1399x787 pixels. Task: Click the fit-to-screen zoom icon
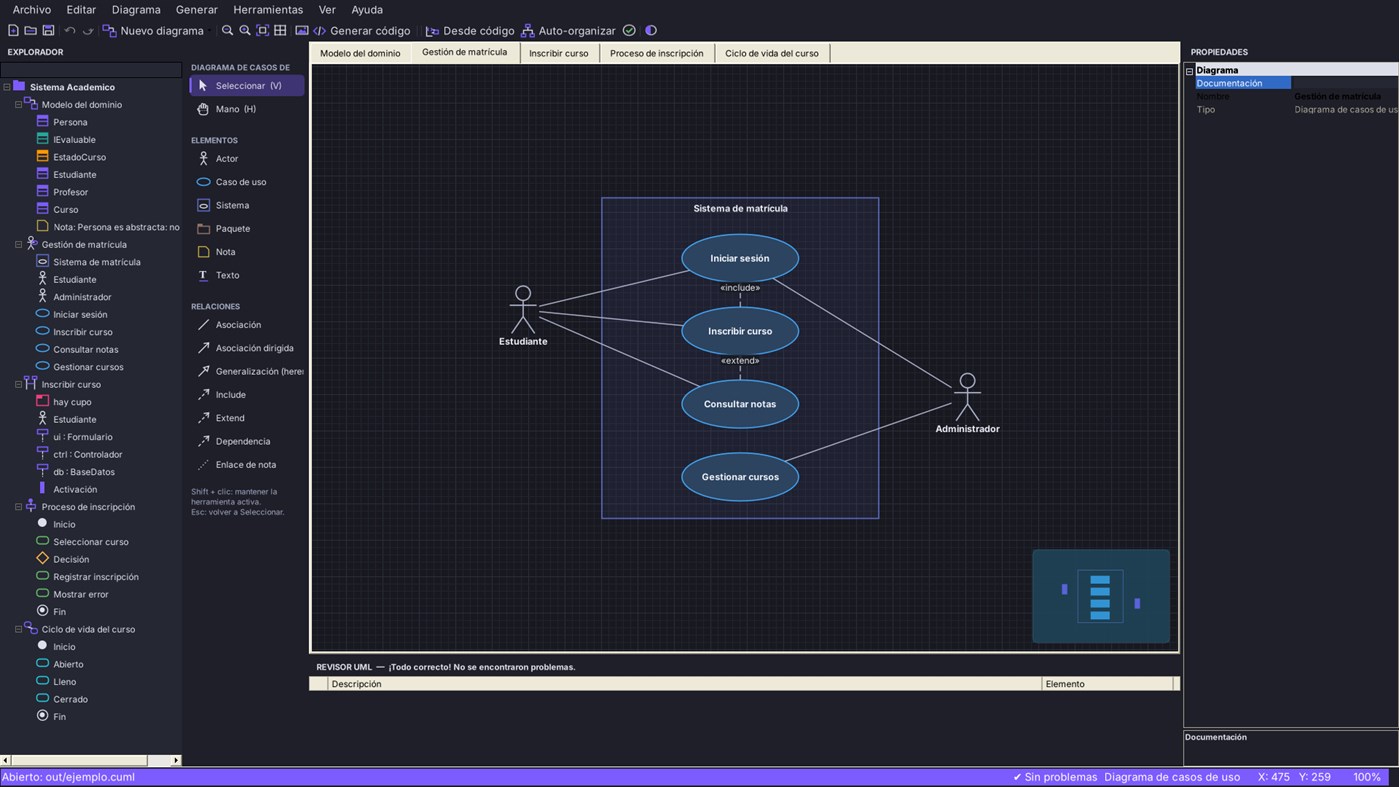(263, 31)
